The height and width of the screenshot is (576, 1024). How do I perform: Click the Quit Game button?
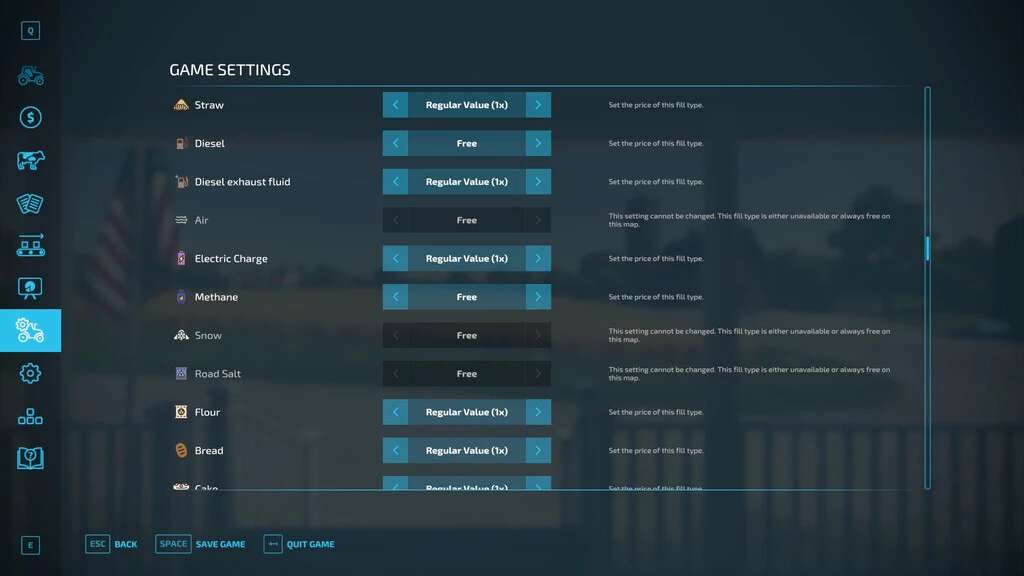click(x=299, y=544)
